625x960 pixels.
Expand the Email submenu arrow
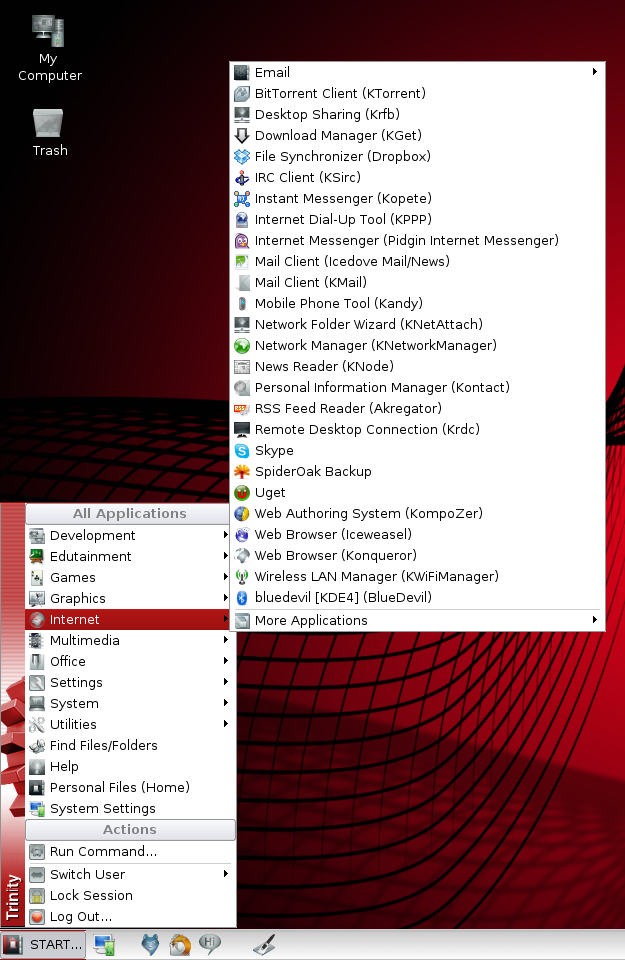[594, 72]
